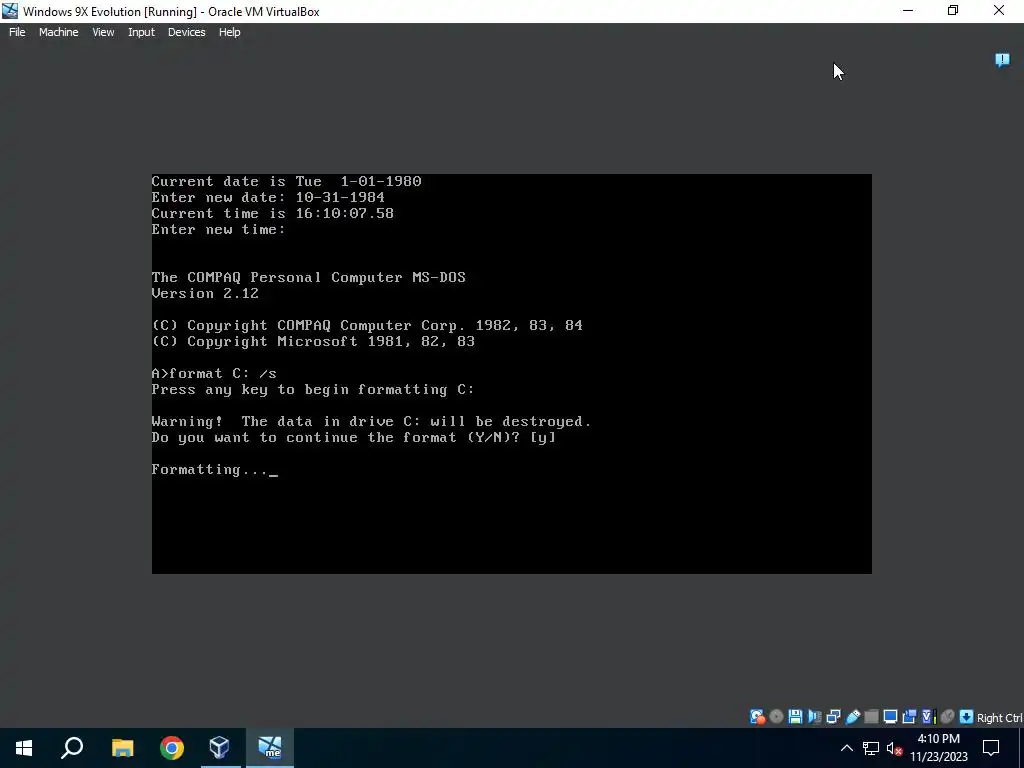This screenshot has width=1024, height=768.
Task: Open the VirtualBox notification center icon
Action: pyautogui.click(x=1002, y=61)
